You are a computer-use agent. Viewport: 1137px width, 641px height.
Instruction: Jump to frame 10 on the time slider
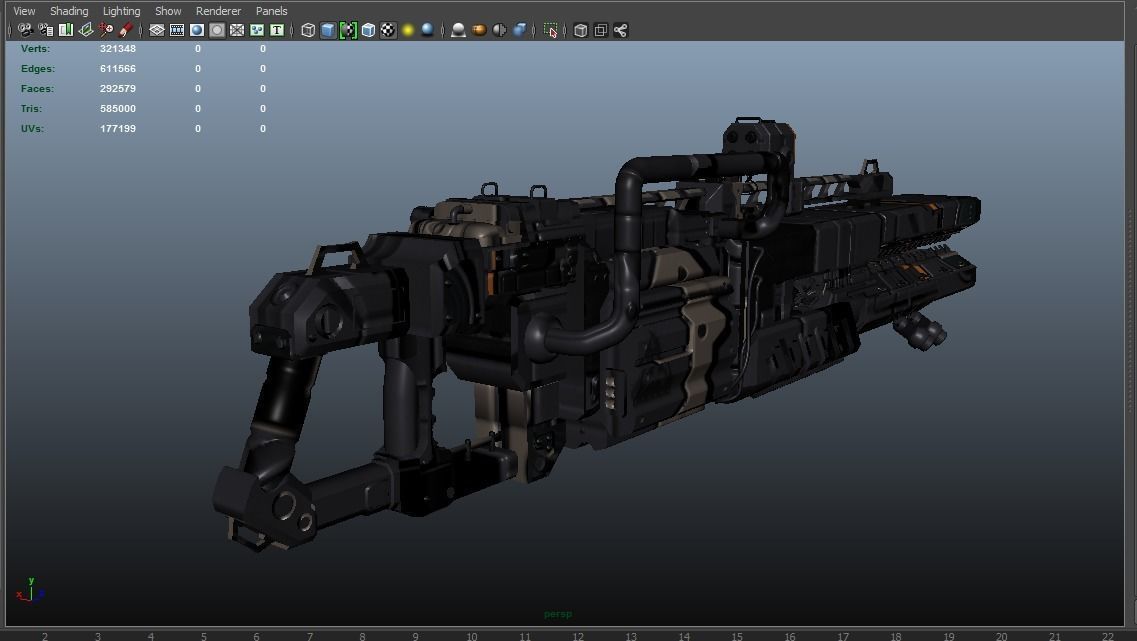[472, 636]
